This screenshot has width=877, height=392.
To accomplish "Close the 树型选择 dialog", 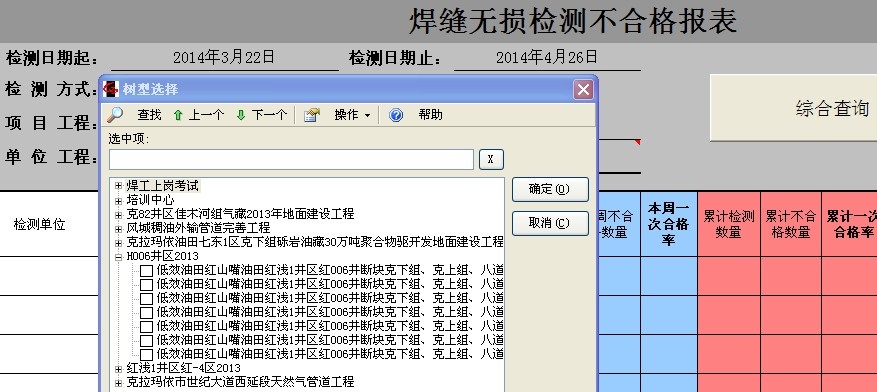I will [583, 89].
